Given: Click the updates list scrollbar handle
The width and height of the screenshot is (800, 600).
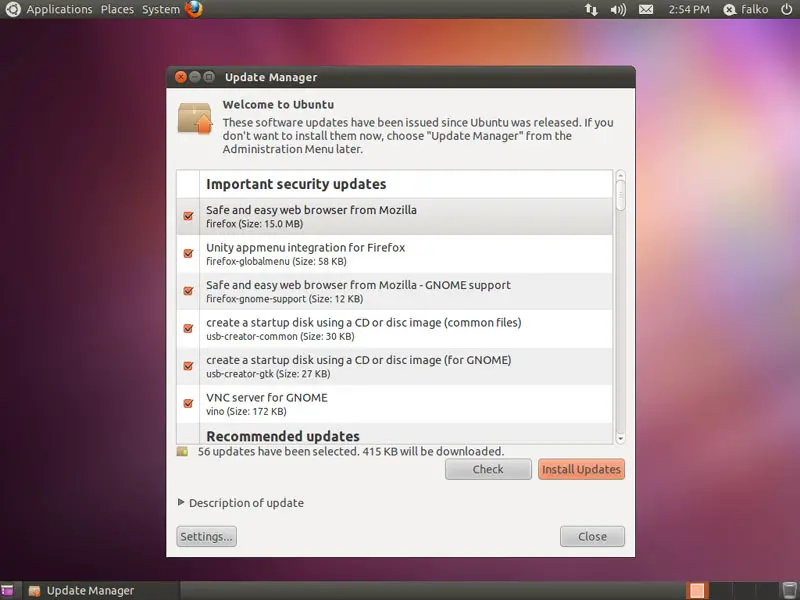Looking at the screenshot, I should [x=620, y=194].
